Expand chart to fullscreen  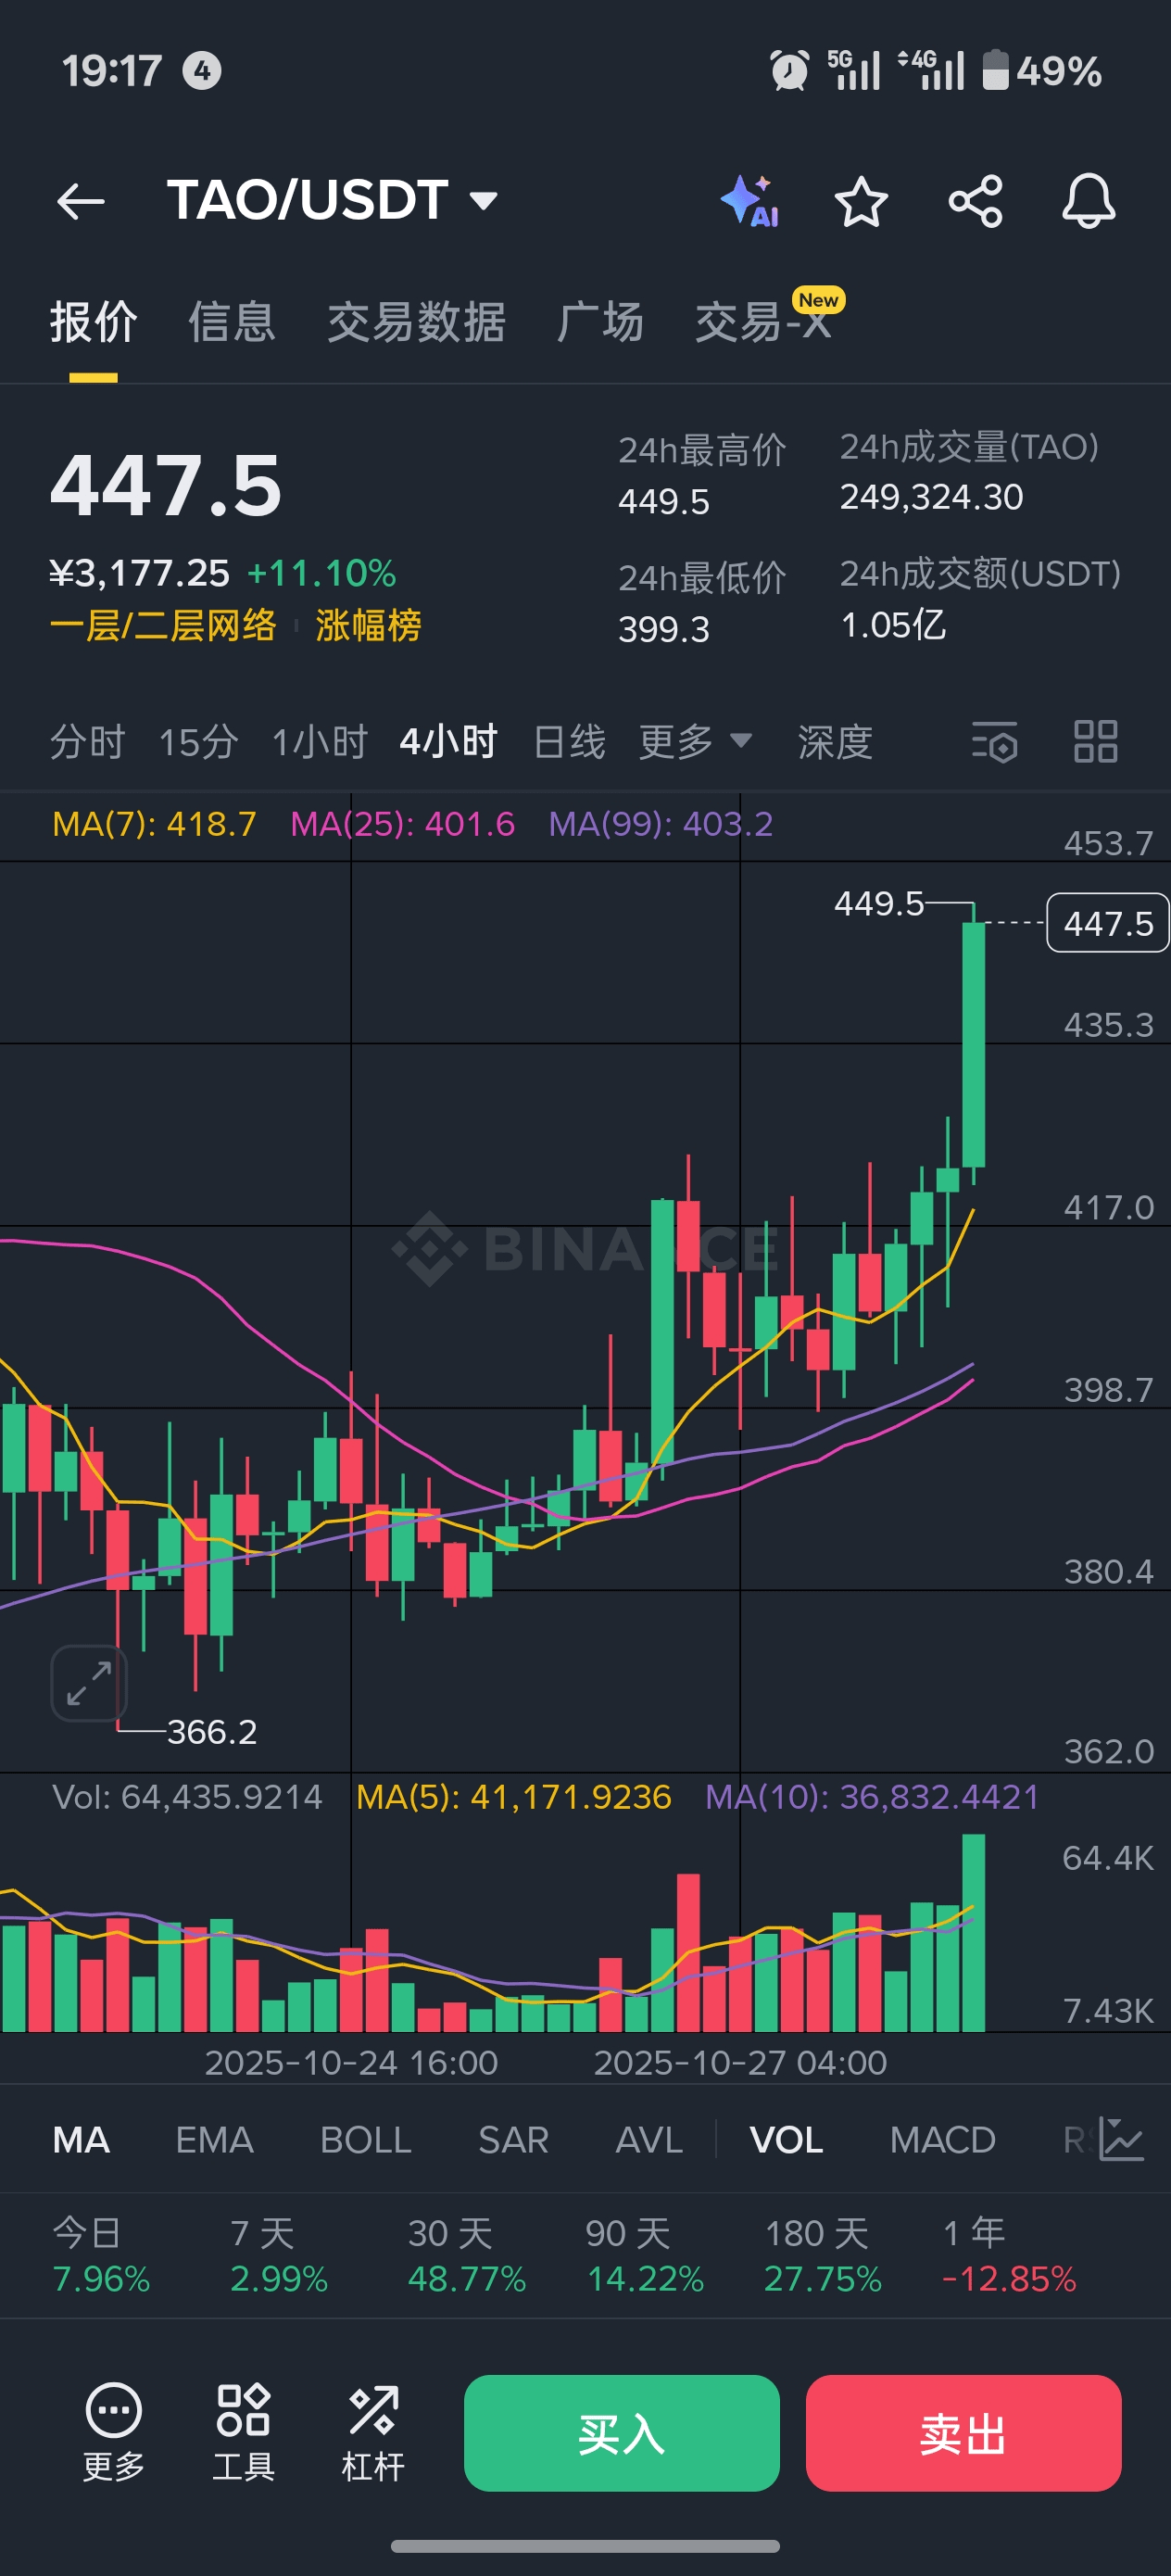[x=89, y=1683]
